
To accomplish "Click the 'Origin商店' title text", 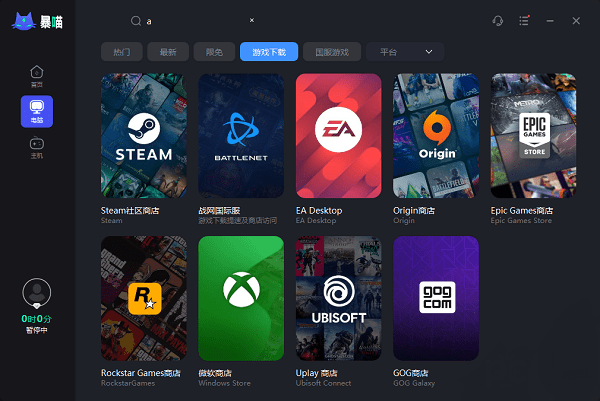I will tap(414, 210).
